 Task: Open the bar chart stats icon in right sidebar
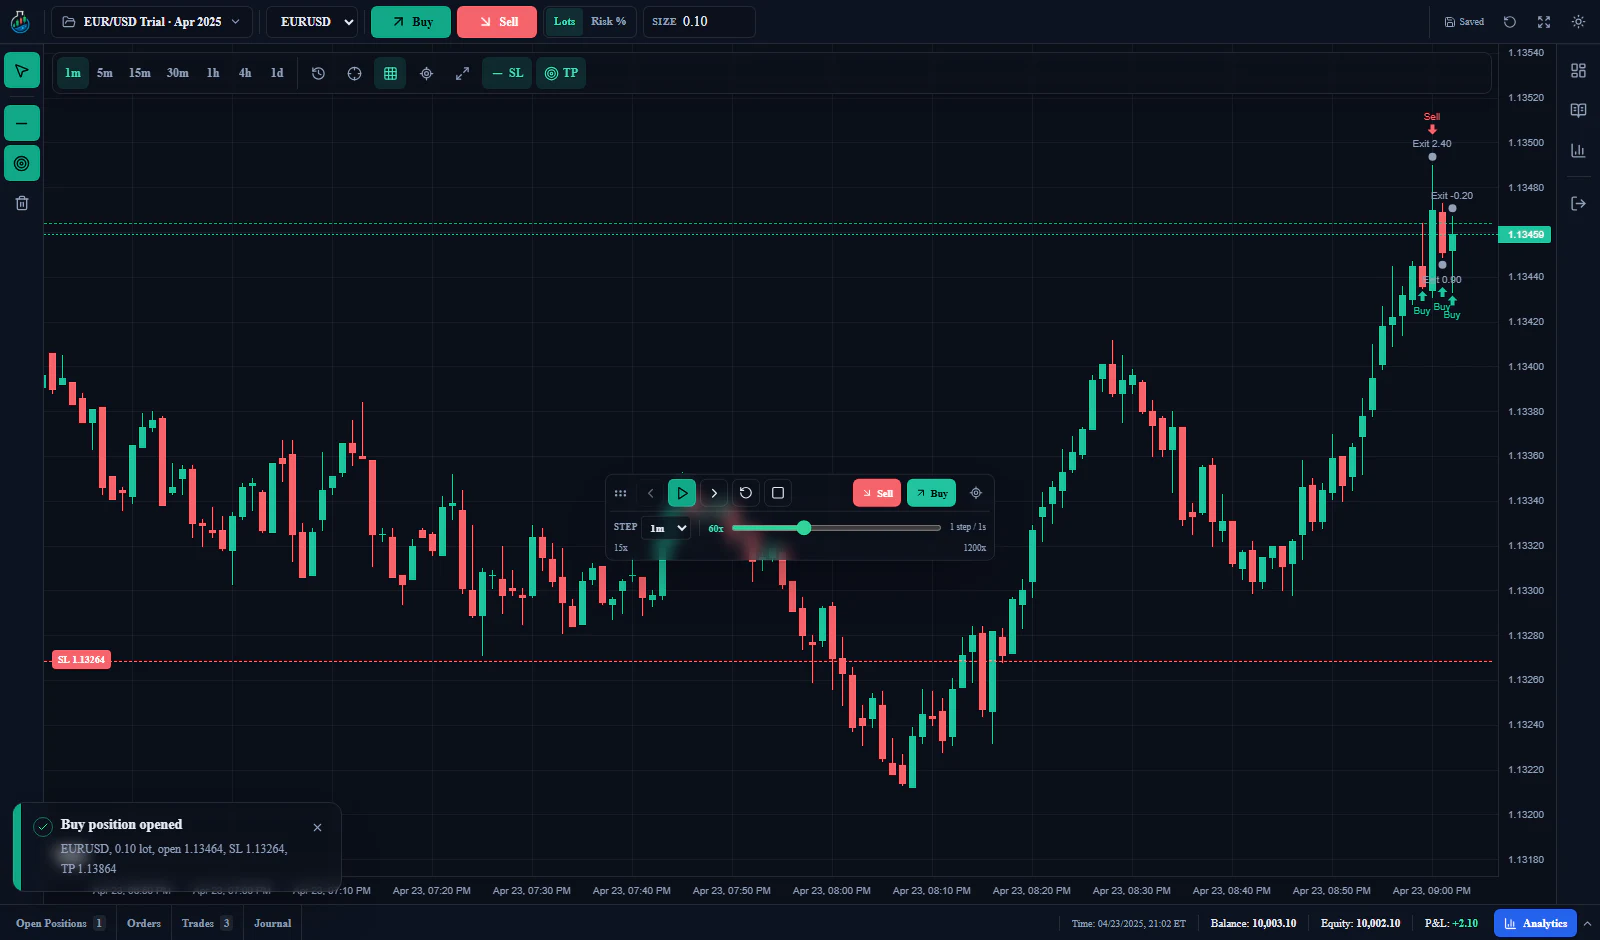click(x=1578, y=151)
